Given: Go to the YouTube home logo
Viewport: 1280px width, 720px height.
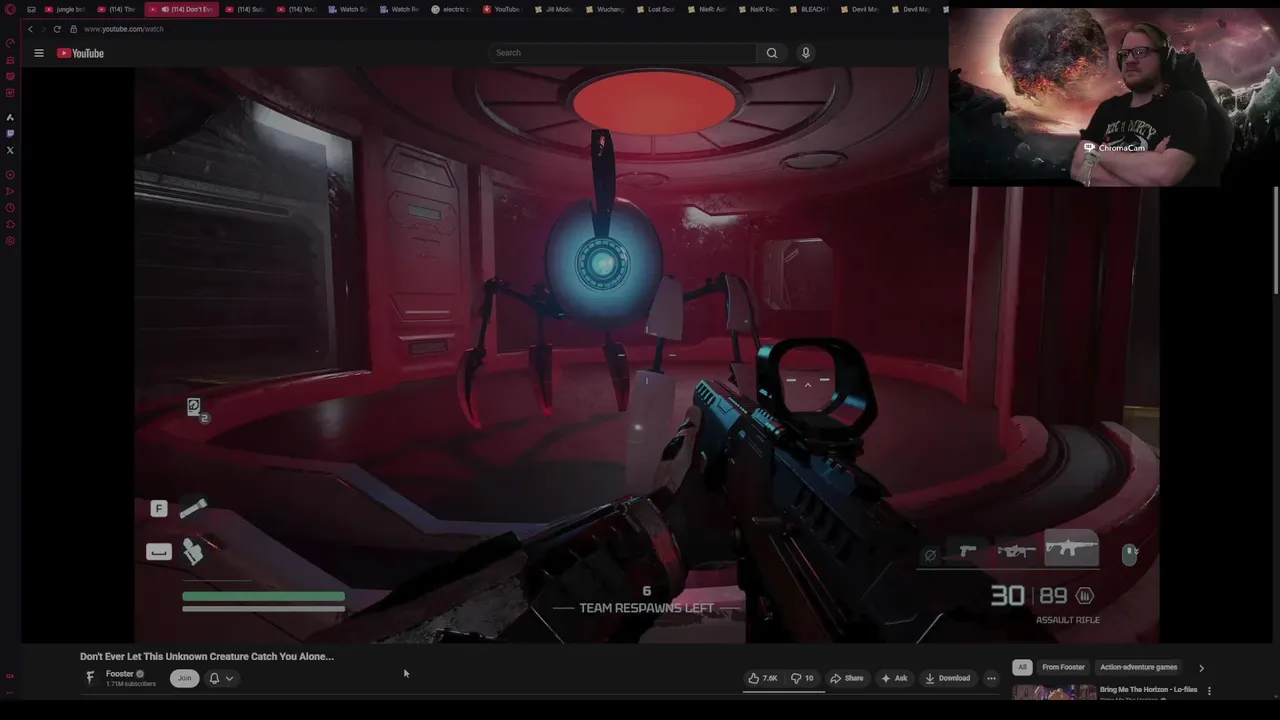Looking at the screenshot, I should click(x=80, y=53).
